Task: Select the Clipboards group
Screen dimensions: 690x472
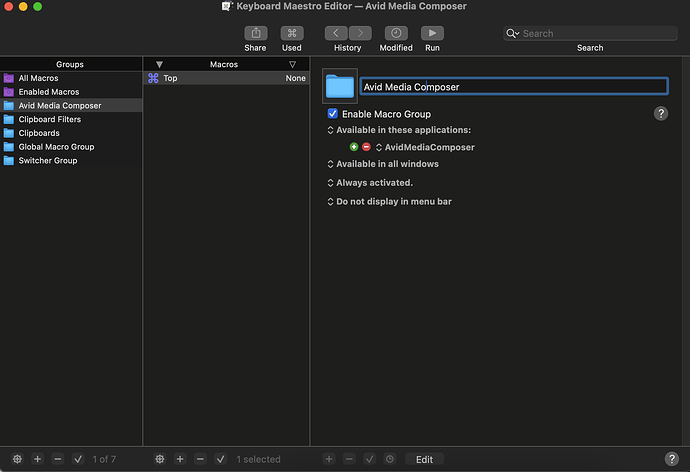Action: (71, 133)
